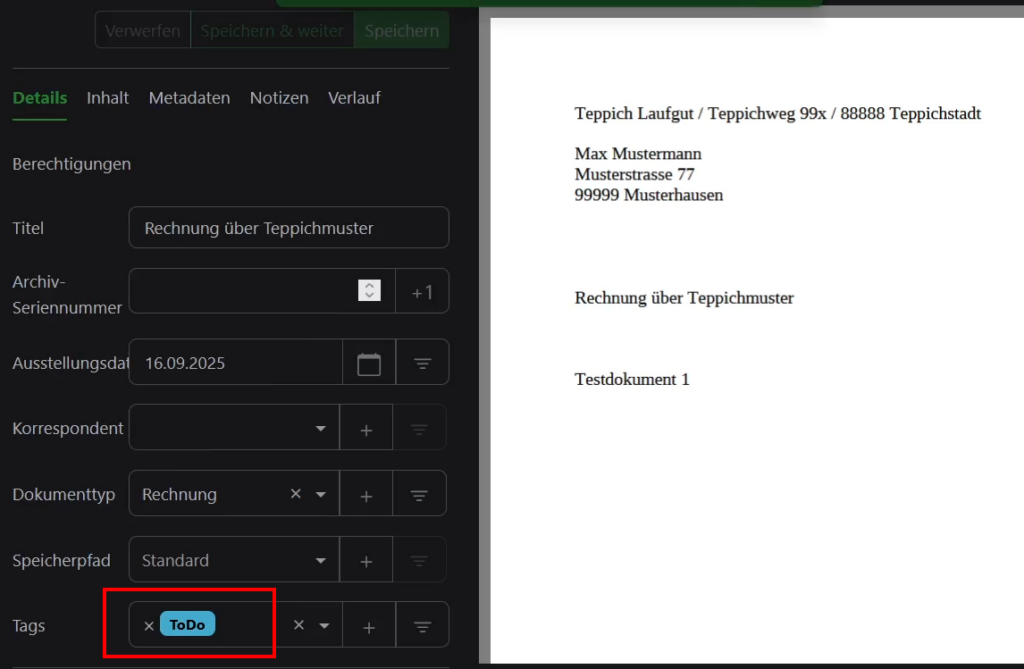
Task: Add a new Speicherpfad with plus
Action: tap(366, 561)
